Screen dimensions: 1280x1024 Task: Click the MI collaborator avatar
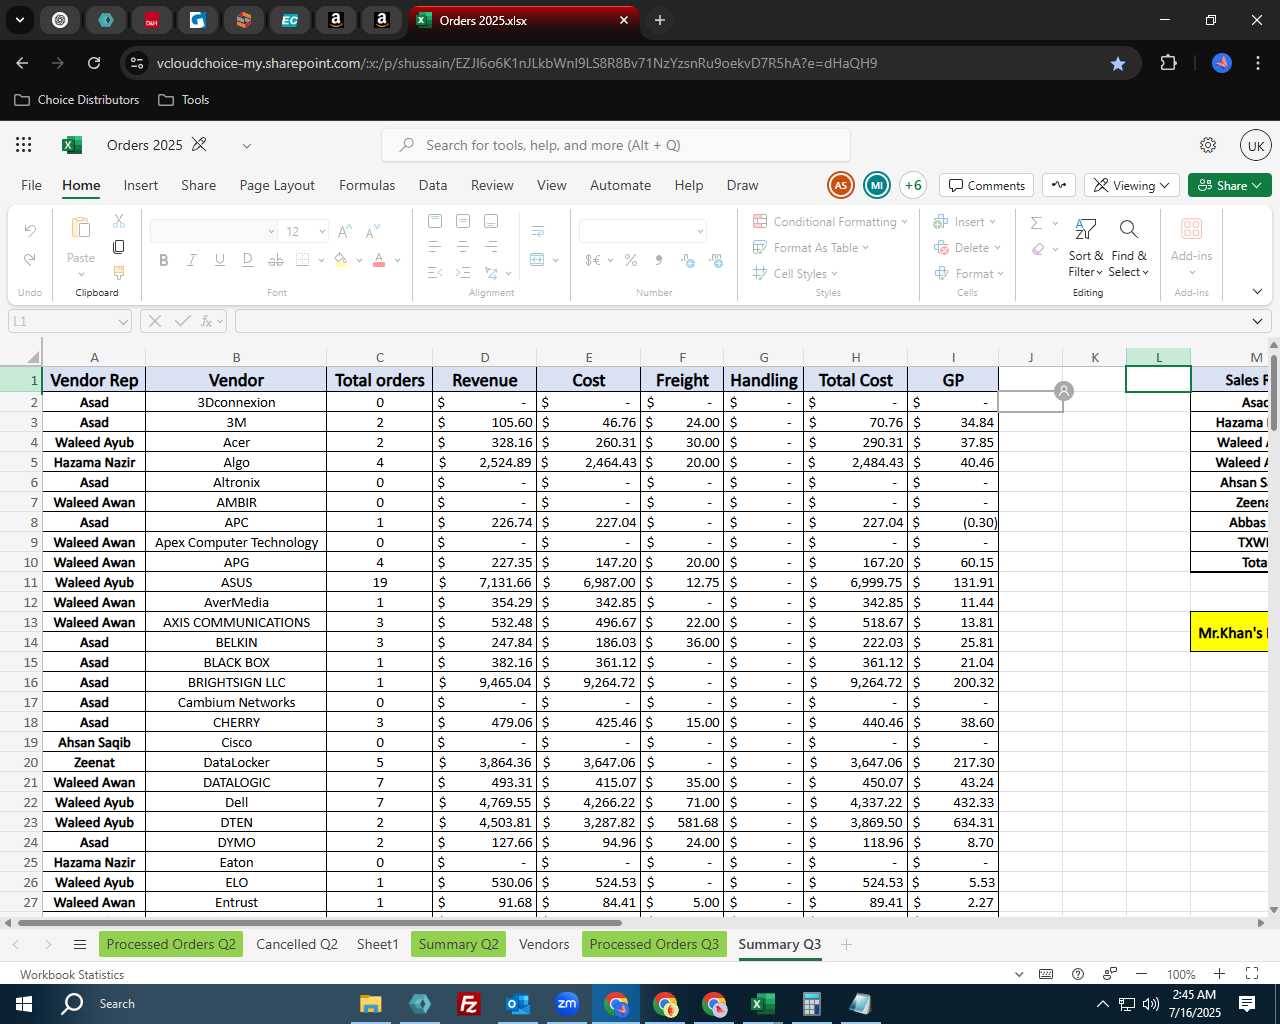pyautogui.click(x=876, y=185)
